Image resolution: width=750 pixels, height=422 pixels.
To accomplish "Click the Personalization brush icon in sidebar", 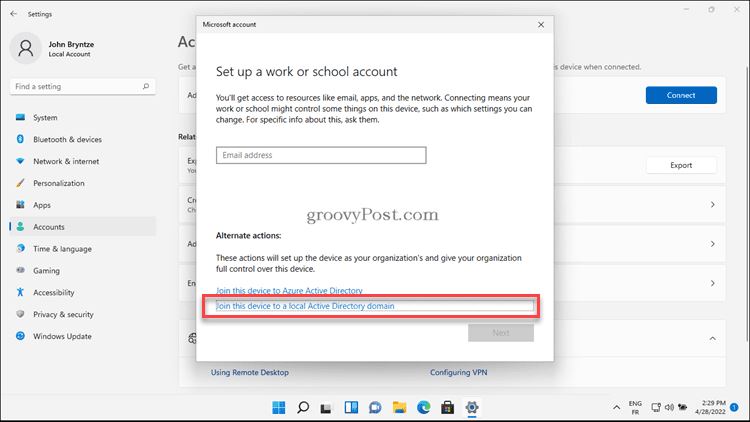I will click(20, 183).
